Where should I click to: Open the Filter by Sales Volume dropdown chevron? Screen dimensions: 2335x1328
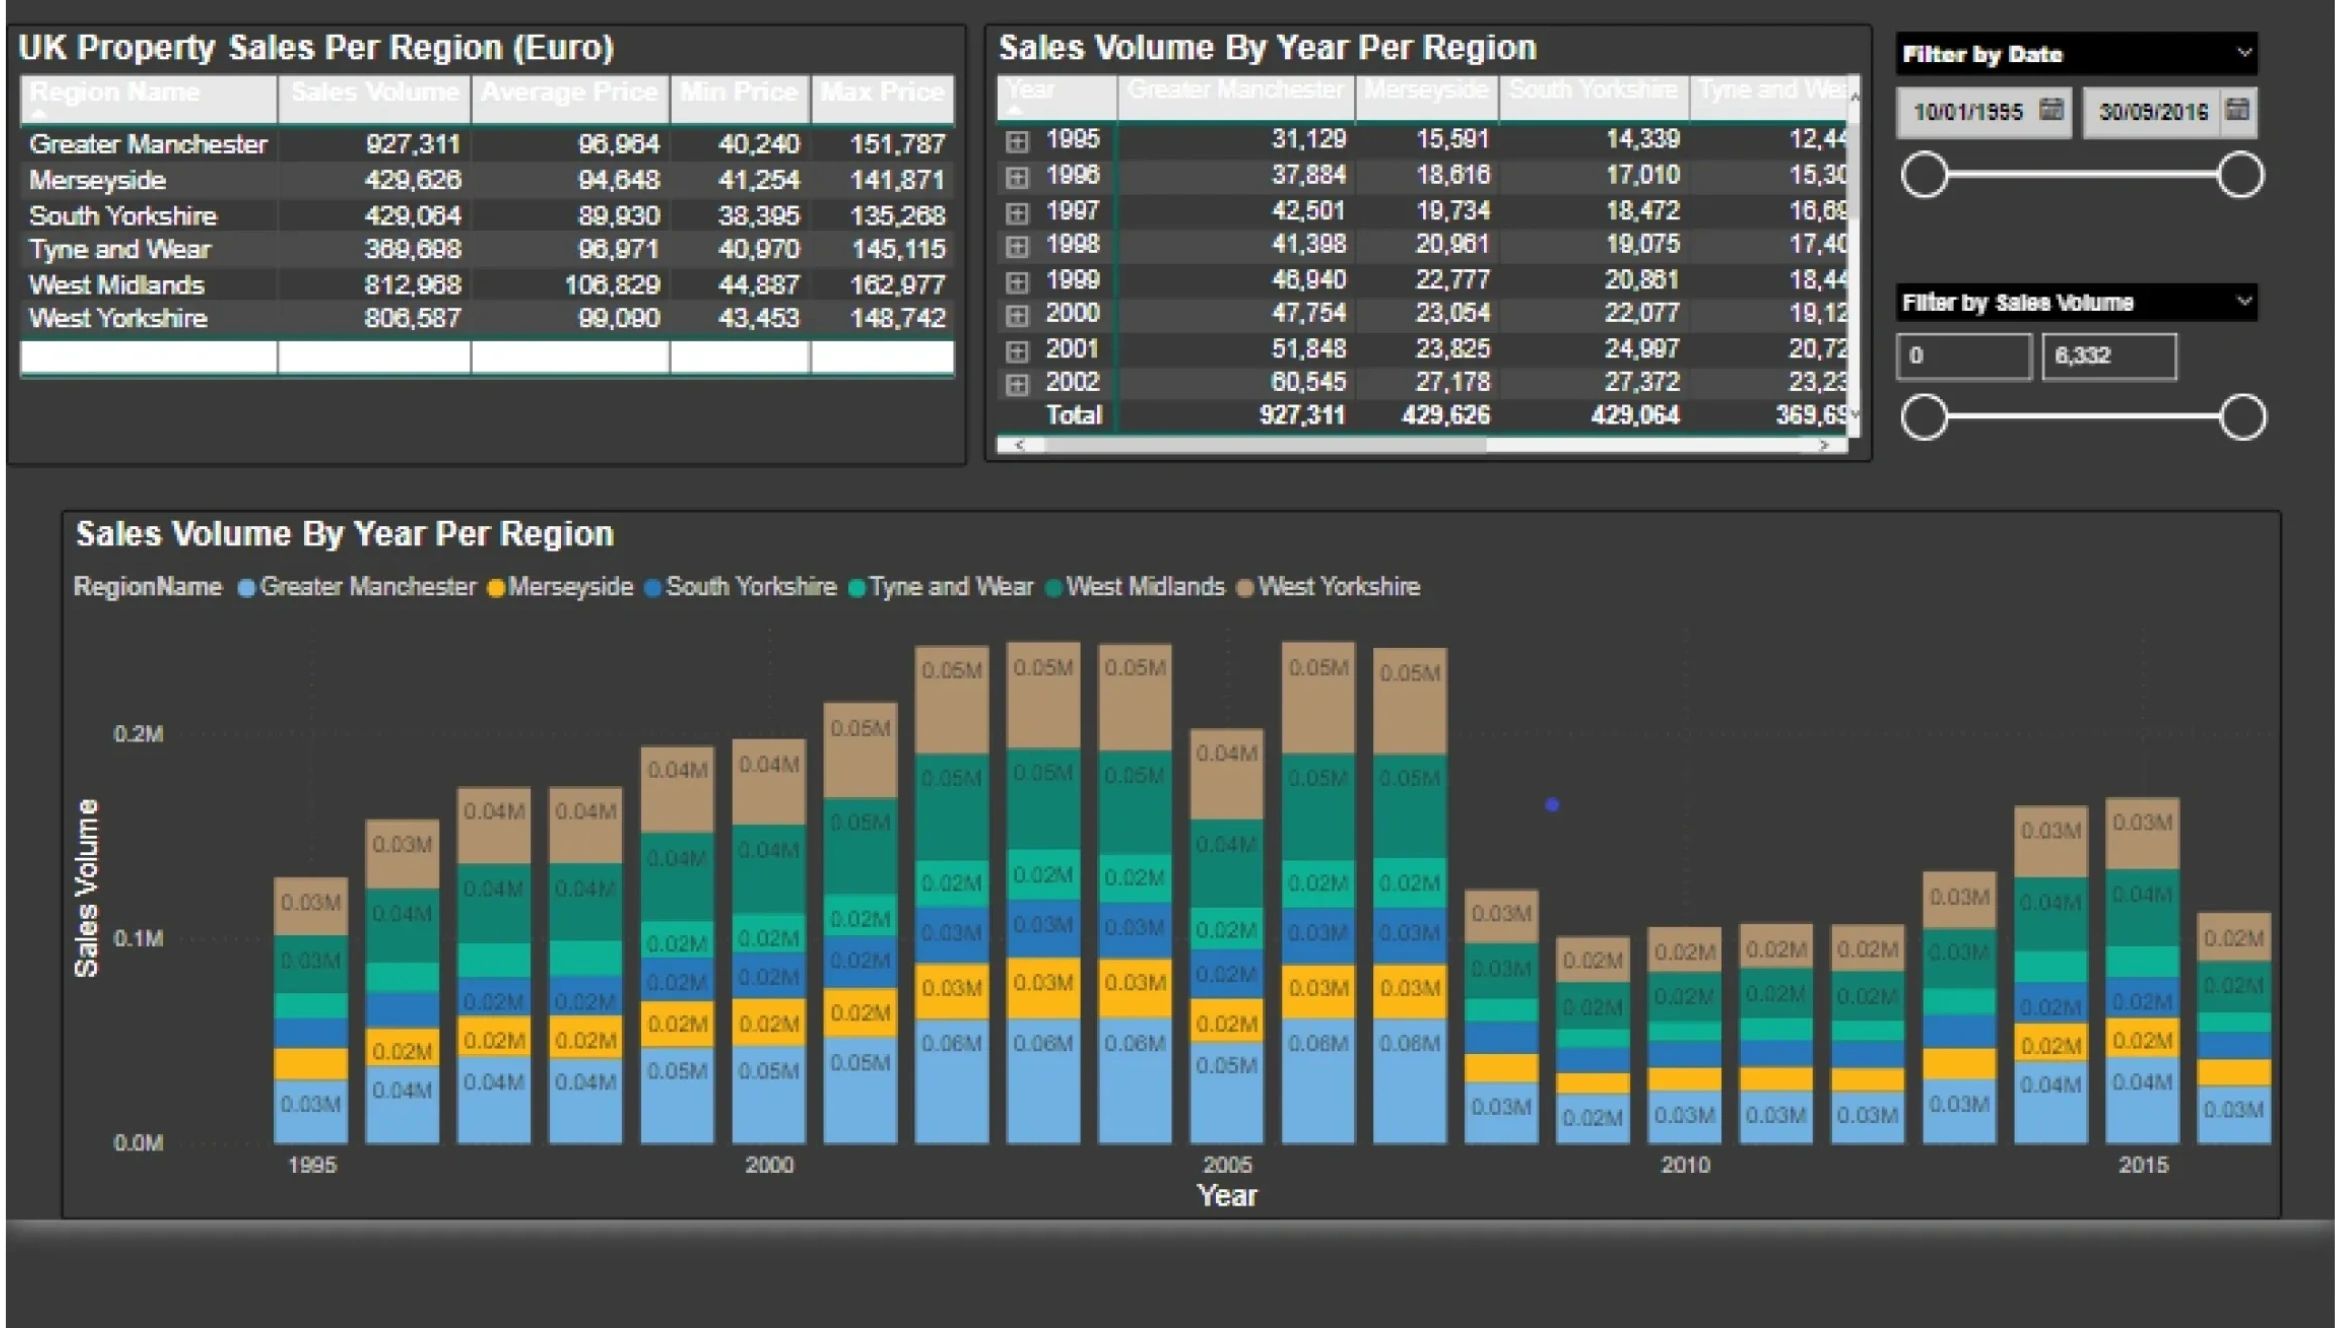(x=2243, y=301)
